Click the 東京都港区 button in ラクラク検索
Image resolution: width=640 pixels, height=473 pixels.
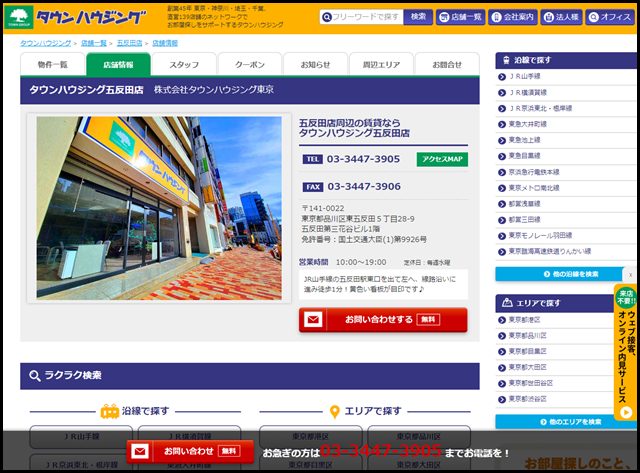(311, 437)
